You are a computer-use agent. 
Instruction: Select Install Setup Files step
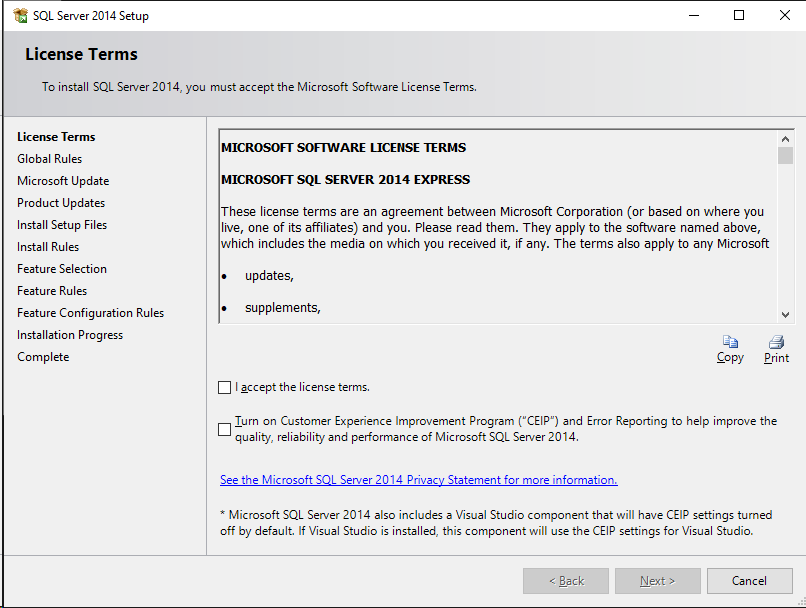coord(62,225)
